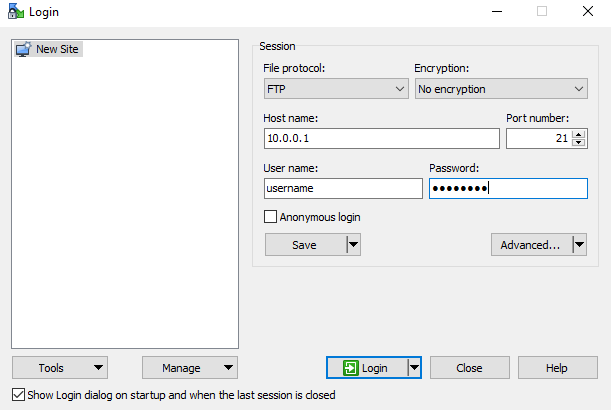Image resolution: width=611 pixels, height=410 pixels.
Task: Click the New Site computer icon
Action: [24, 49]
